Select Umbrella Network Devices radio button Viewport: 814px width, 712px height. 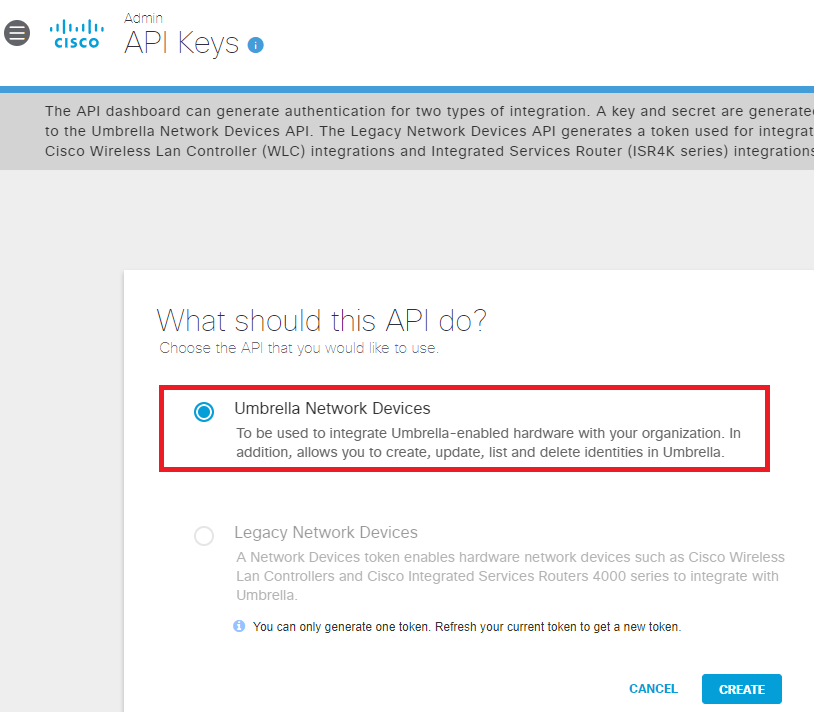click(204, 412)
